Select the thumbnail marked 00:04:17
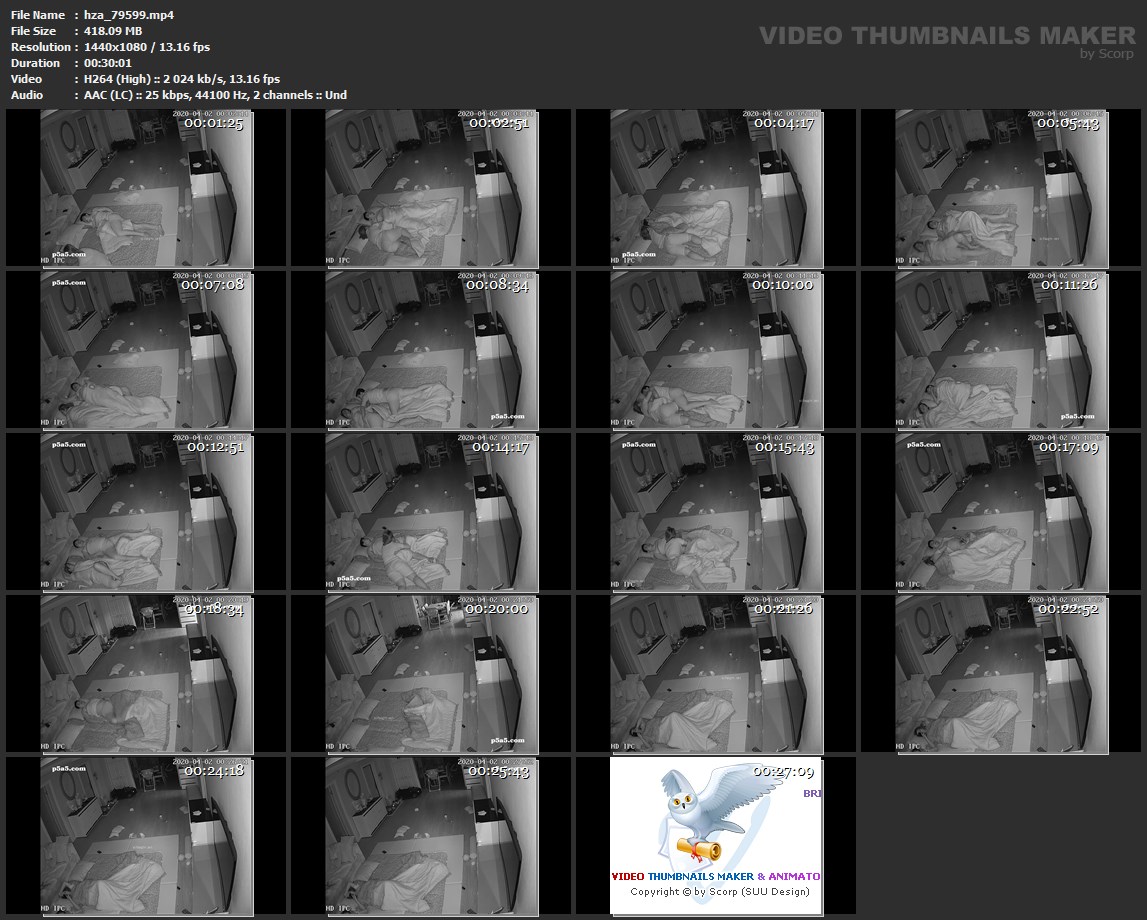The image size is (1147, 920). pyautogui.click(x=716, y=189)
